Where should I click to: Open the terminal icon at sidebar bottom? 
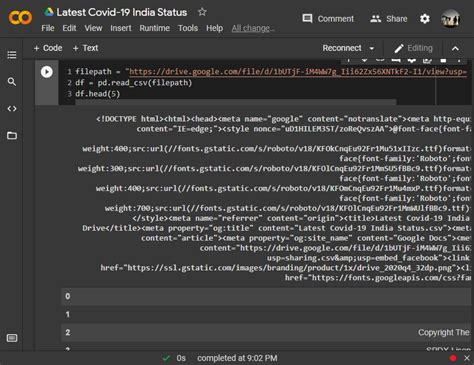(x=12, y=338)
